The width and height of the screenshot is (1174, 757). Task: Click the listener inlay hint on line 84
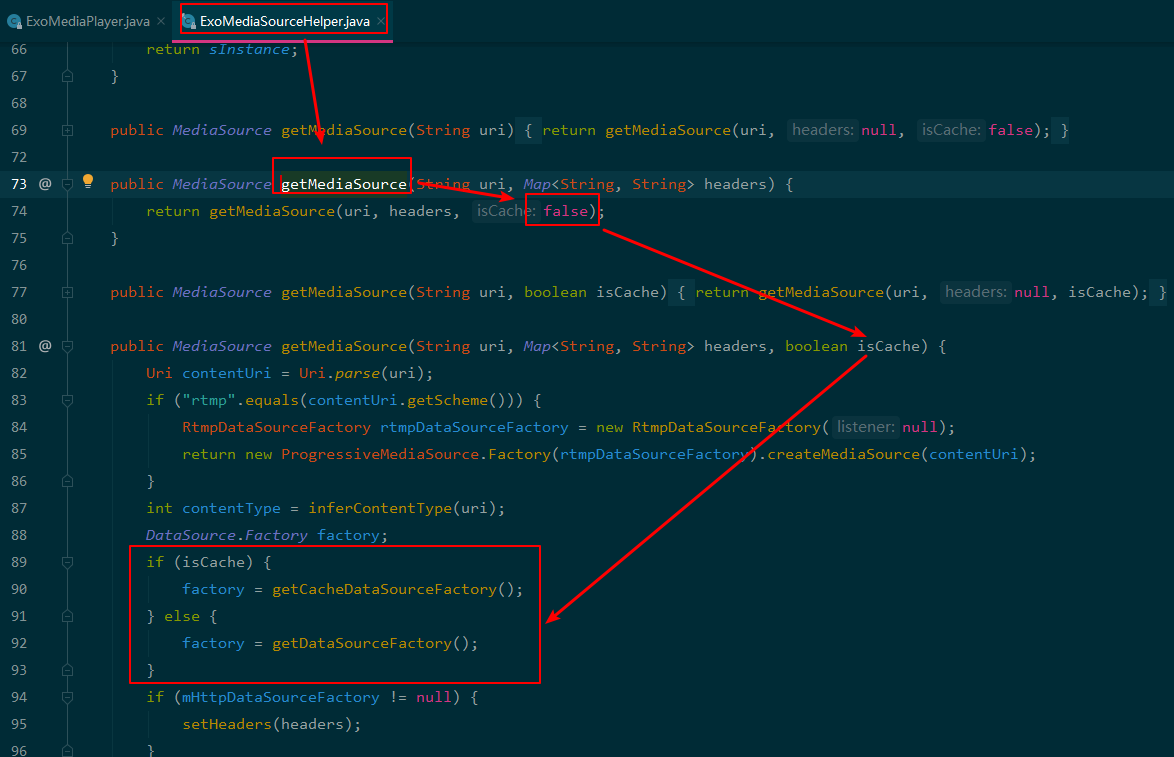(x=866, y=427)
